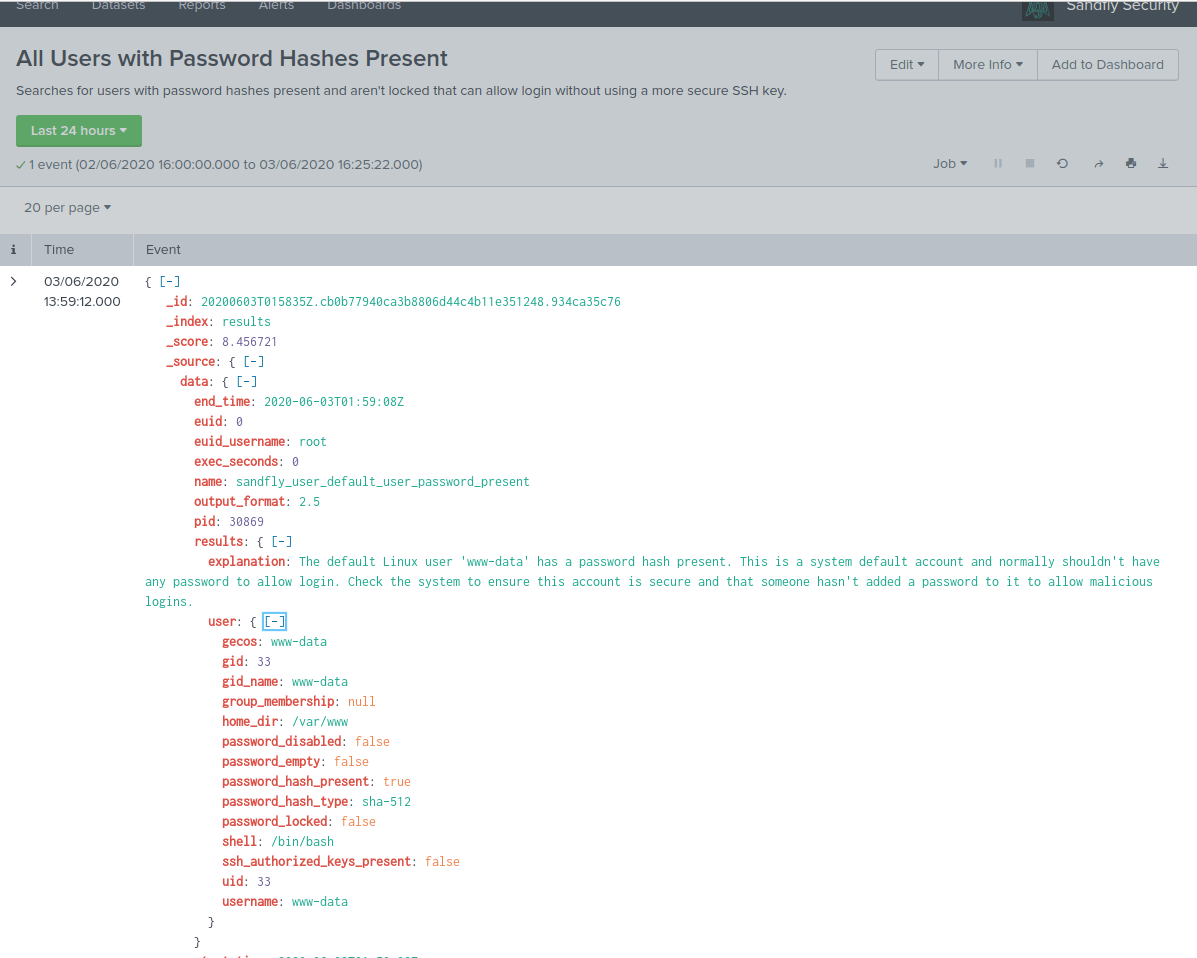Viewport: 1197px width, 958px height.
Task: Click the uid value 33
Action: 264,882
